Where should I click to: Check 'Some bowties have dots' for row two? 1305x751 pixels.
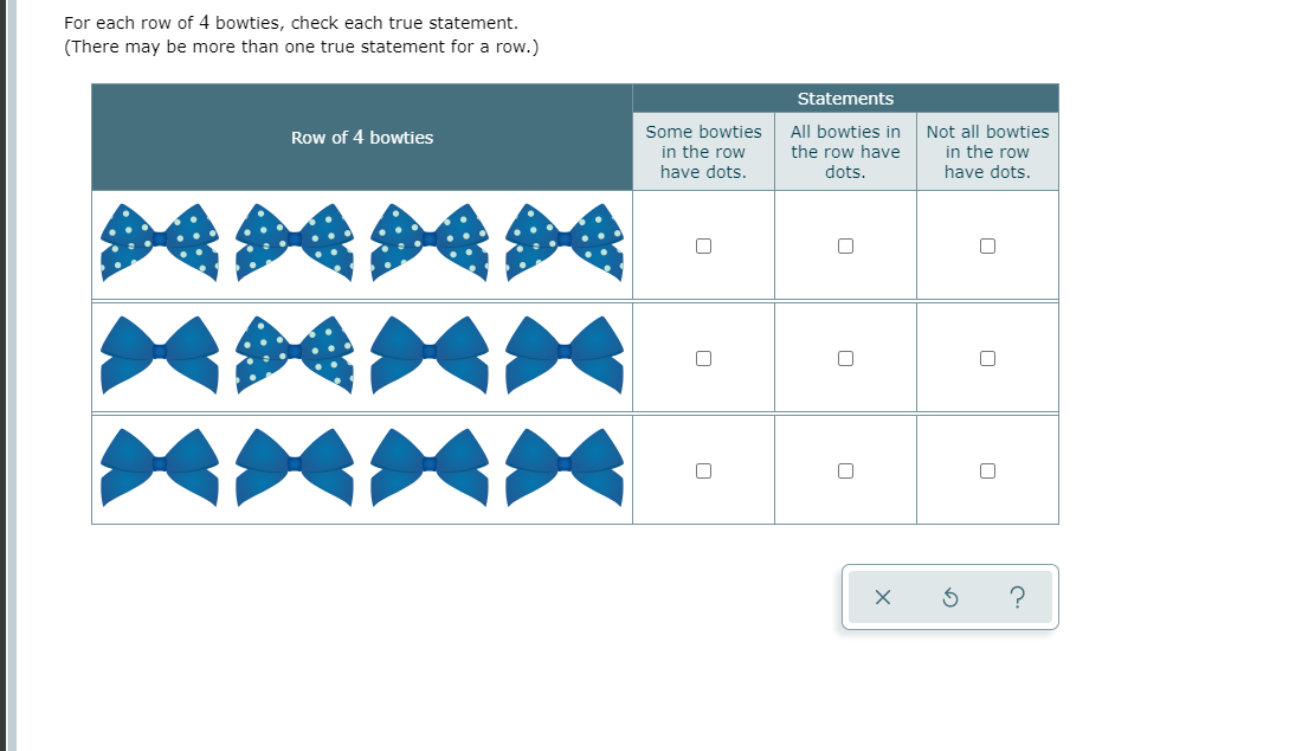[703, 356]
